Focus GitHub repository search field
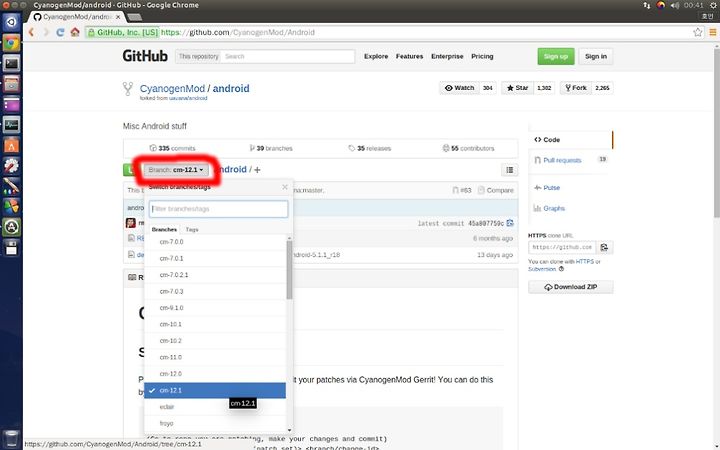Screen dimensions: 720x450 coord(287,56)
